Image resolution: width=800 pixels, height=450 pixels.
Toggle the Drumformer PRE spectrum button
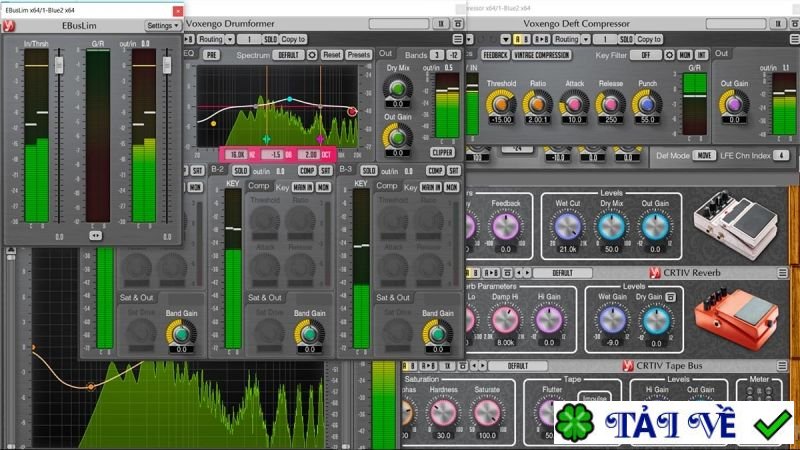point(212,55)
